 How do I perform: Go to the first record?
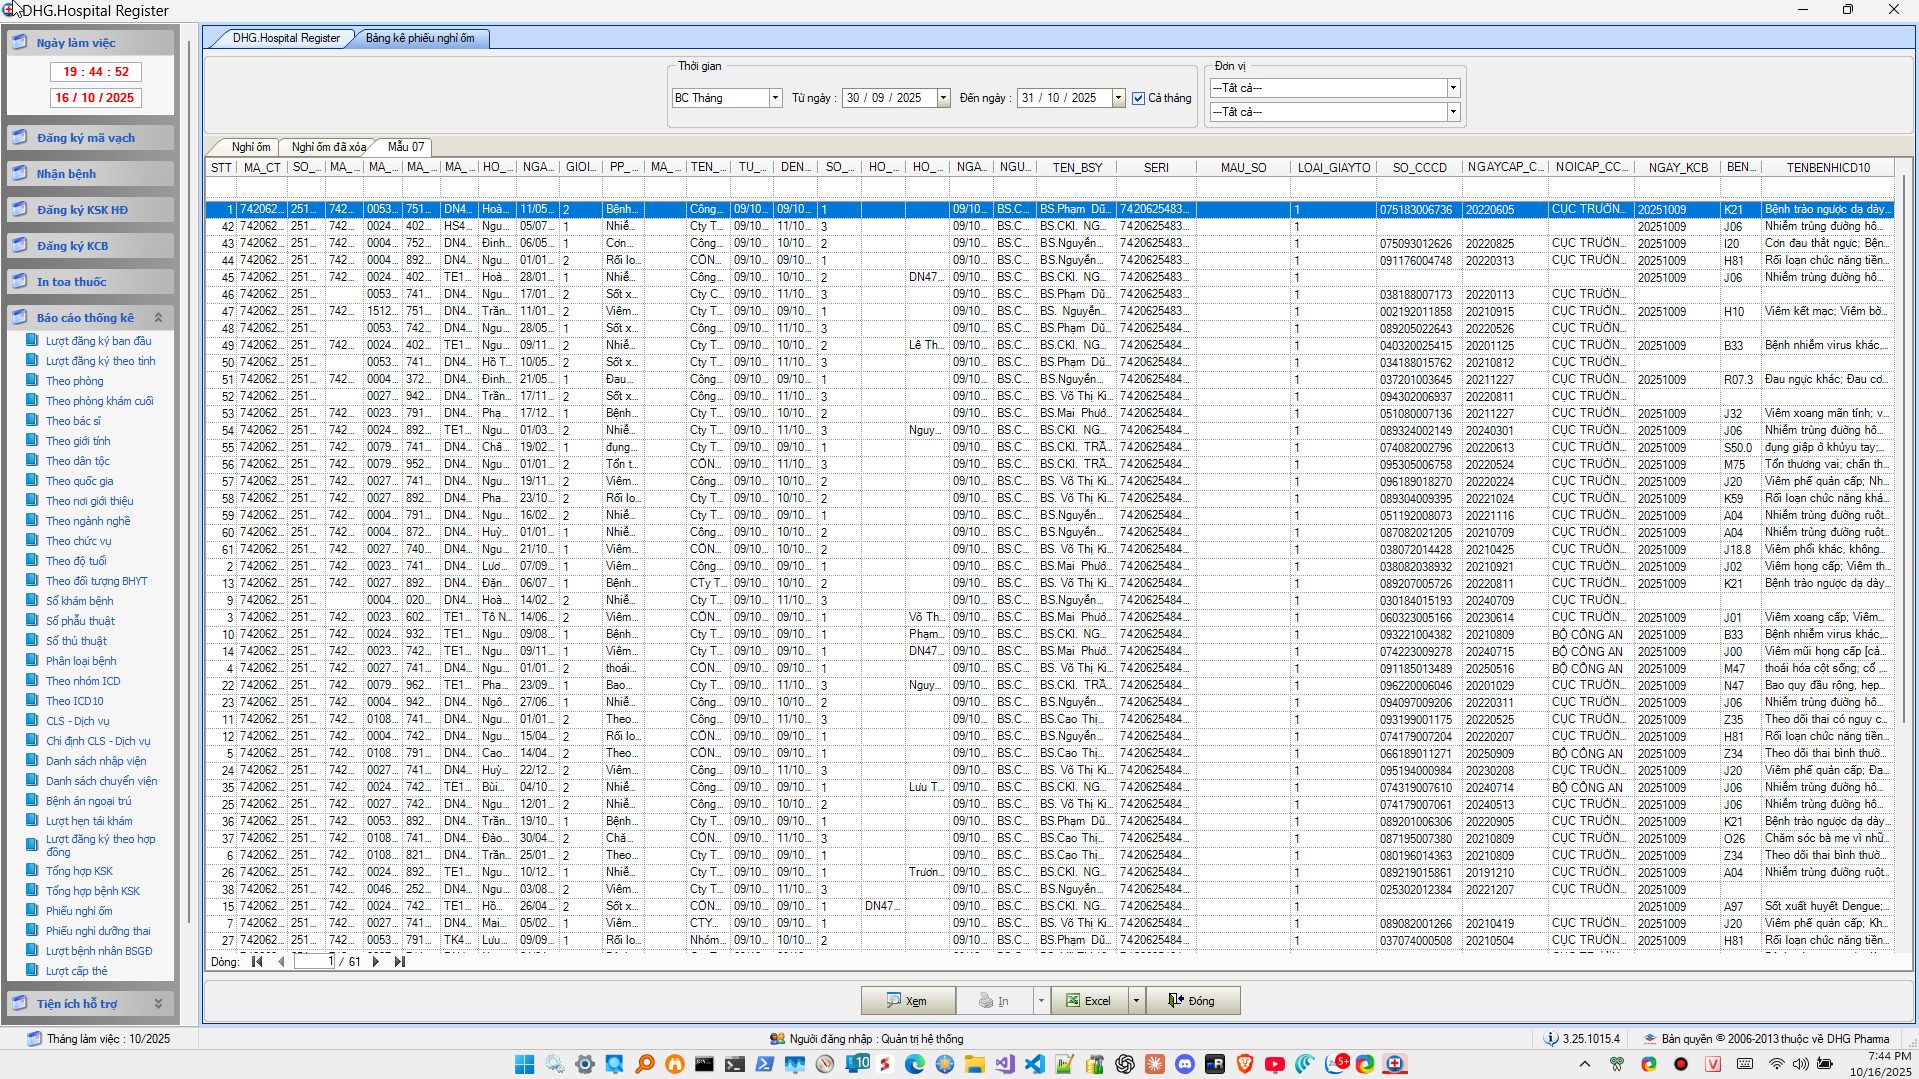coord(257,962)
